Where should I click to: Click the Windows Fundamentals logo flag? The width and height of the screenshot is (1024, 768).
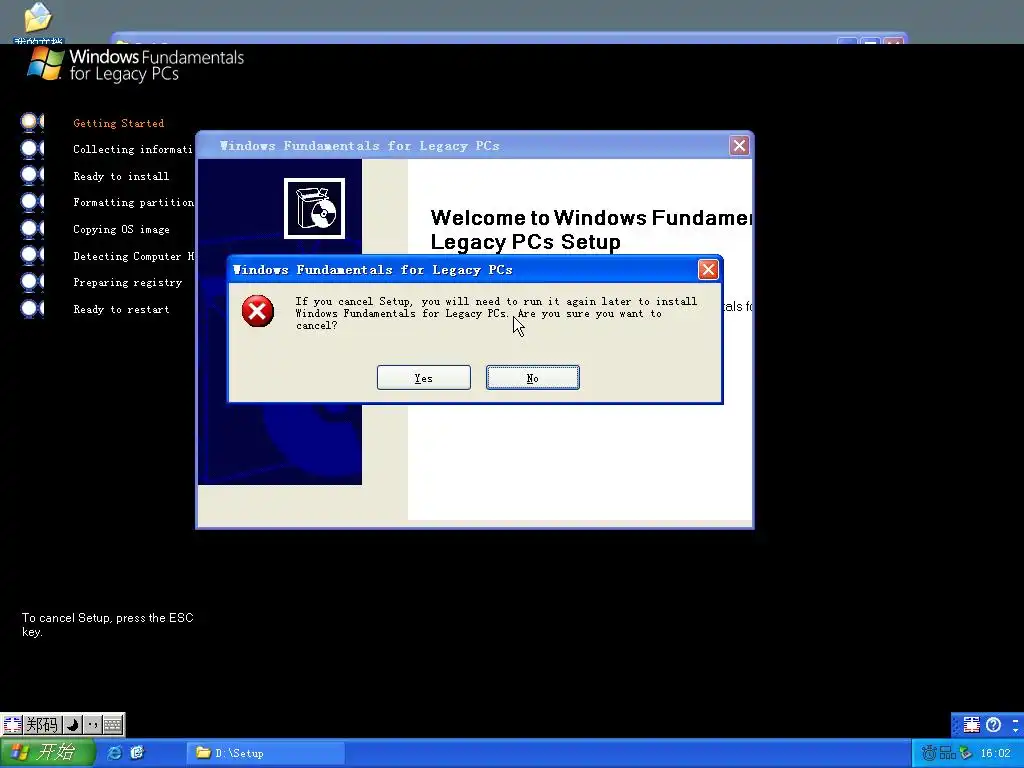point(46,63)
